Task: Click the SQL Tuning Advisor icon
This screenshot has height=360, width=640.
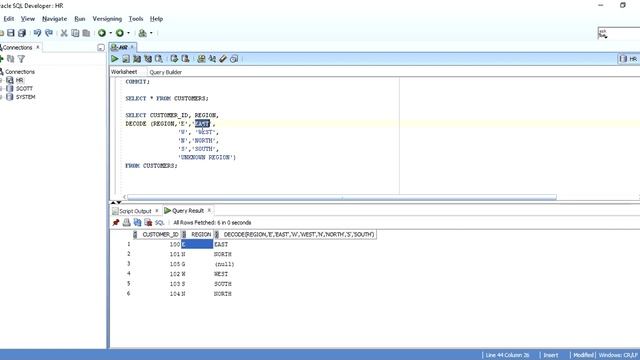Action: tap(159, 59)
